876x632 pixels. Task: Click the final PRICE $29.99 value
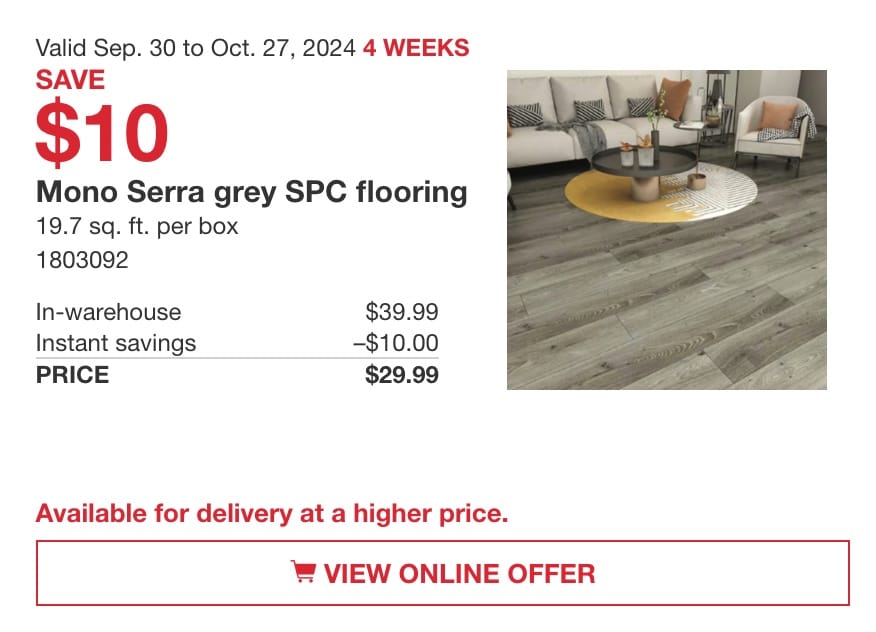(401, 374)
